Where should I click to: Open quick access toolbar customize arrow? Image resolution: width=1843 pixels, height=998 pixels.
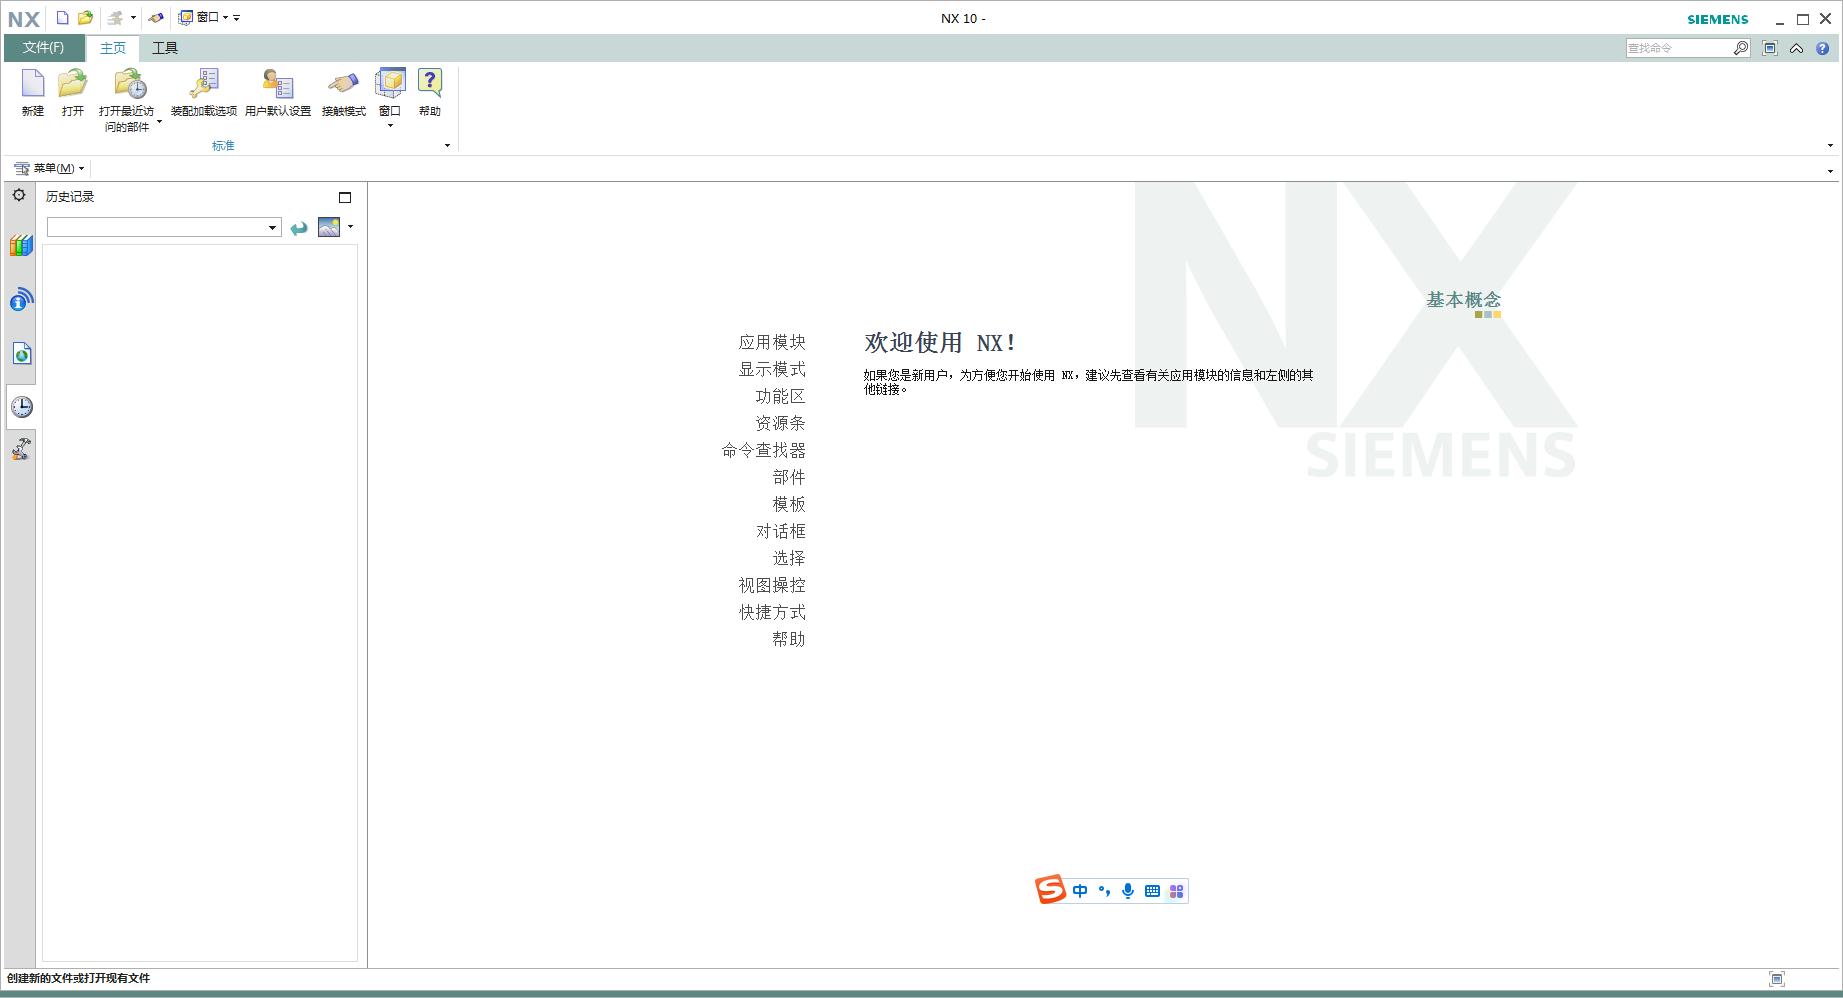[237, 18]
